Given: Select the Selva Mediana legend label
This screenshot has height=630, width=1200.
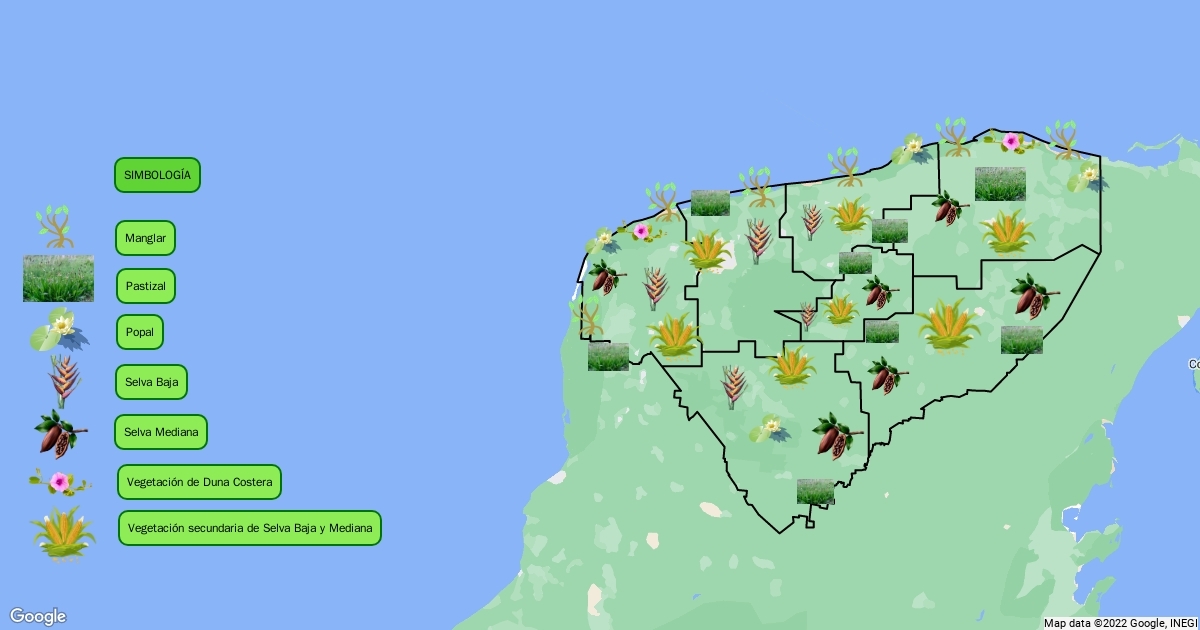Looking at the screenshot, I should coord(161,432).
